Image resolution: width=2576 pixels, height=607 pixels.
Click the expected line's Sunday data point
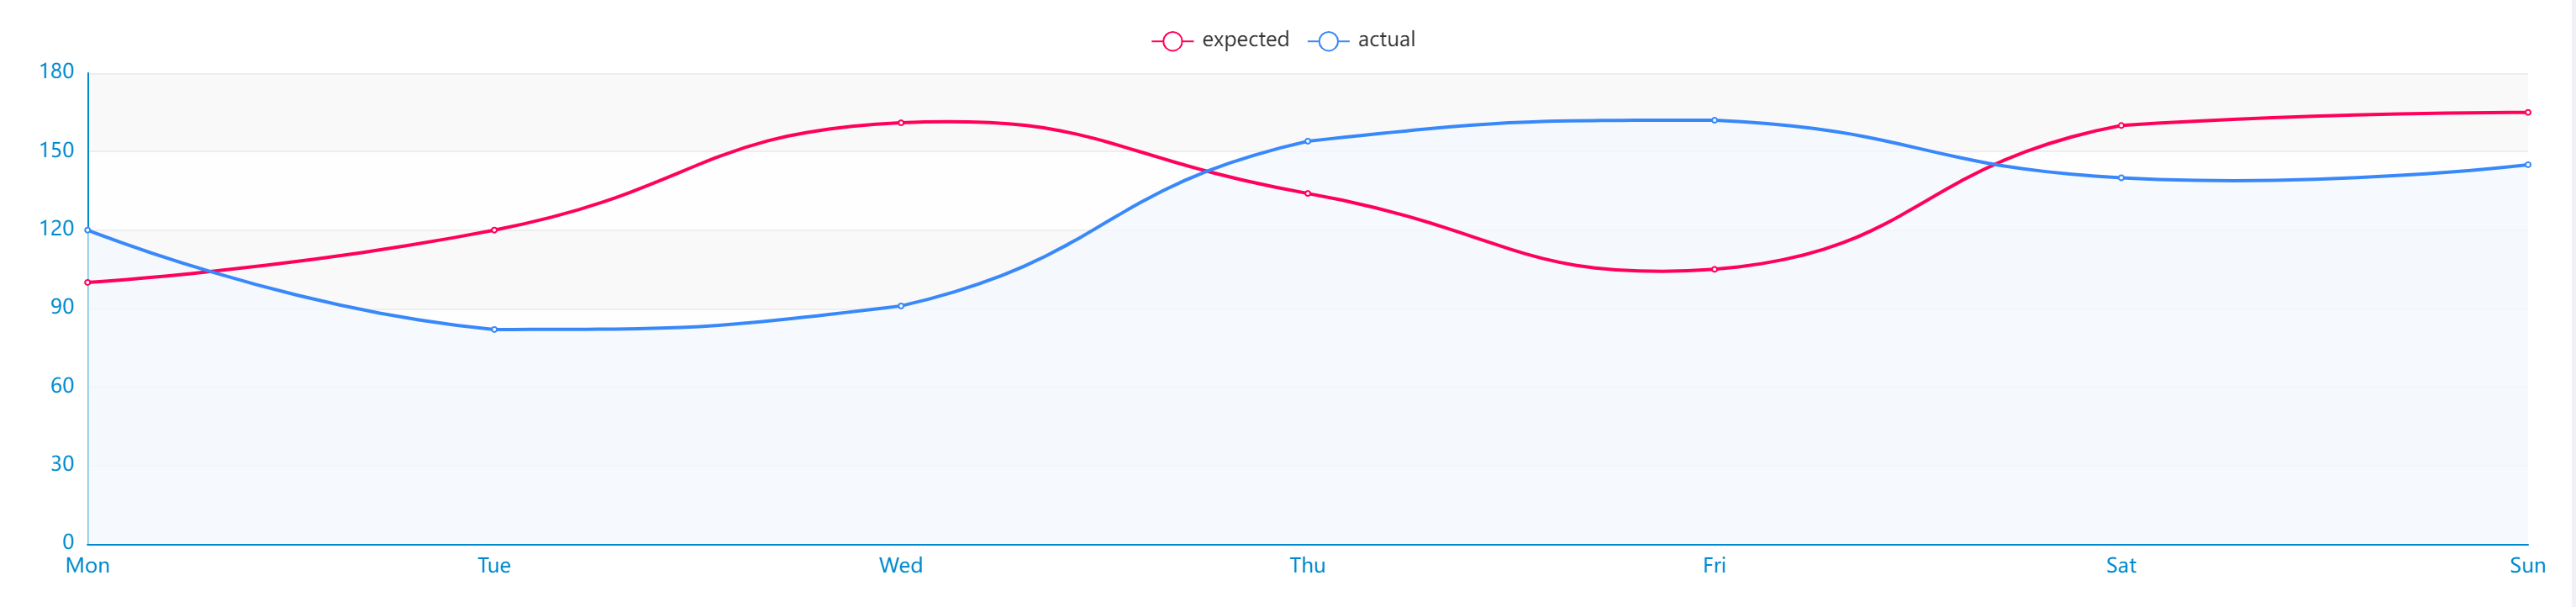click(2527, 113)
